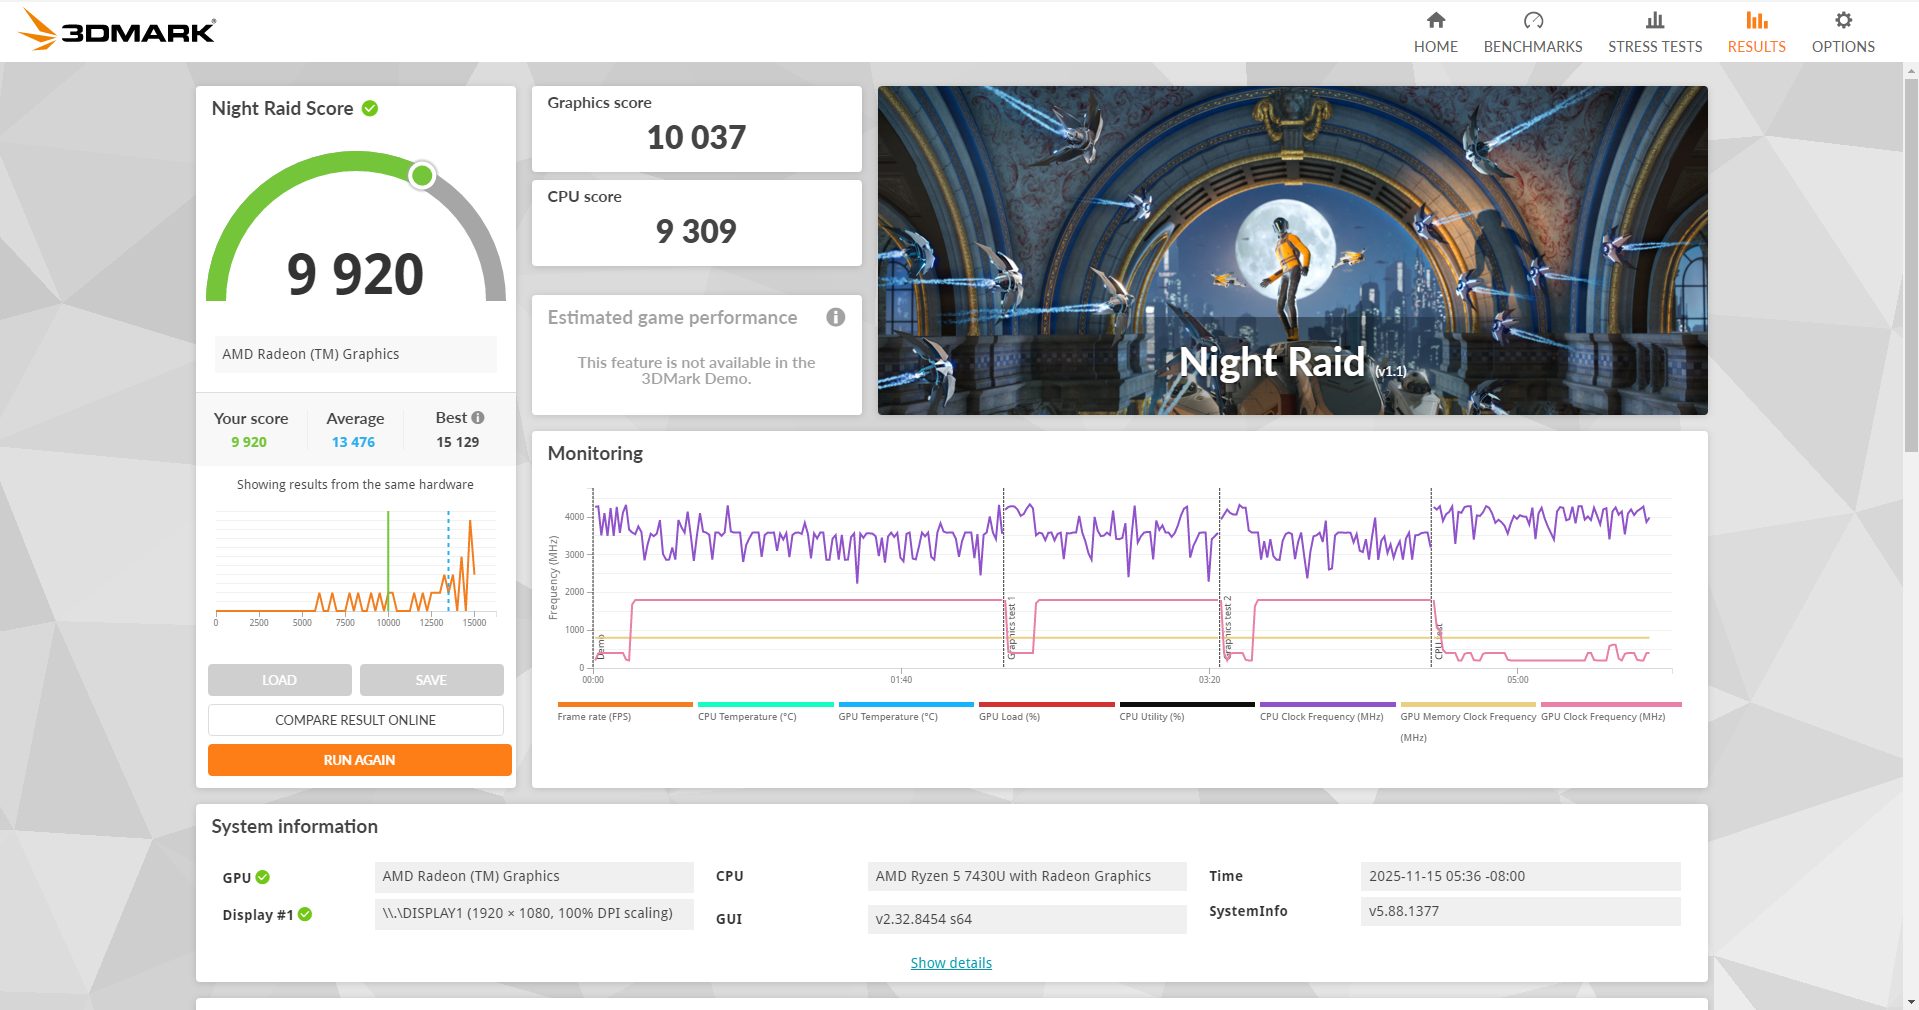
Task: Click the info icon next to Best
Action: 478,418
